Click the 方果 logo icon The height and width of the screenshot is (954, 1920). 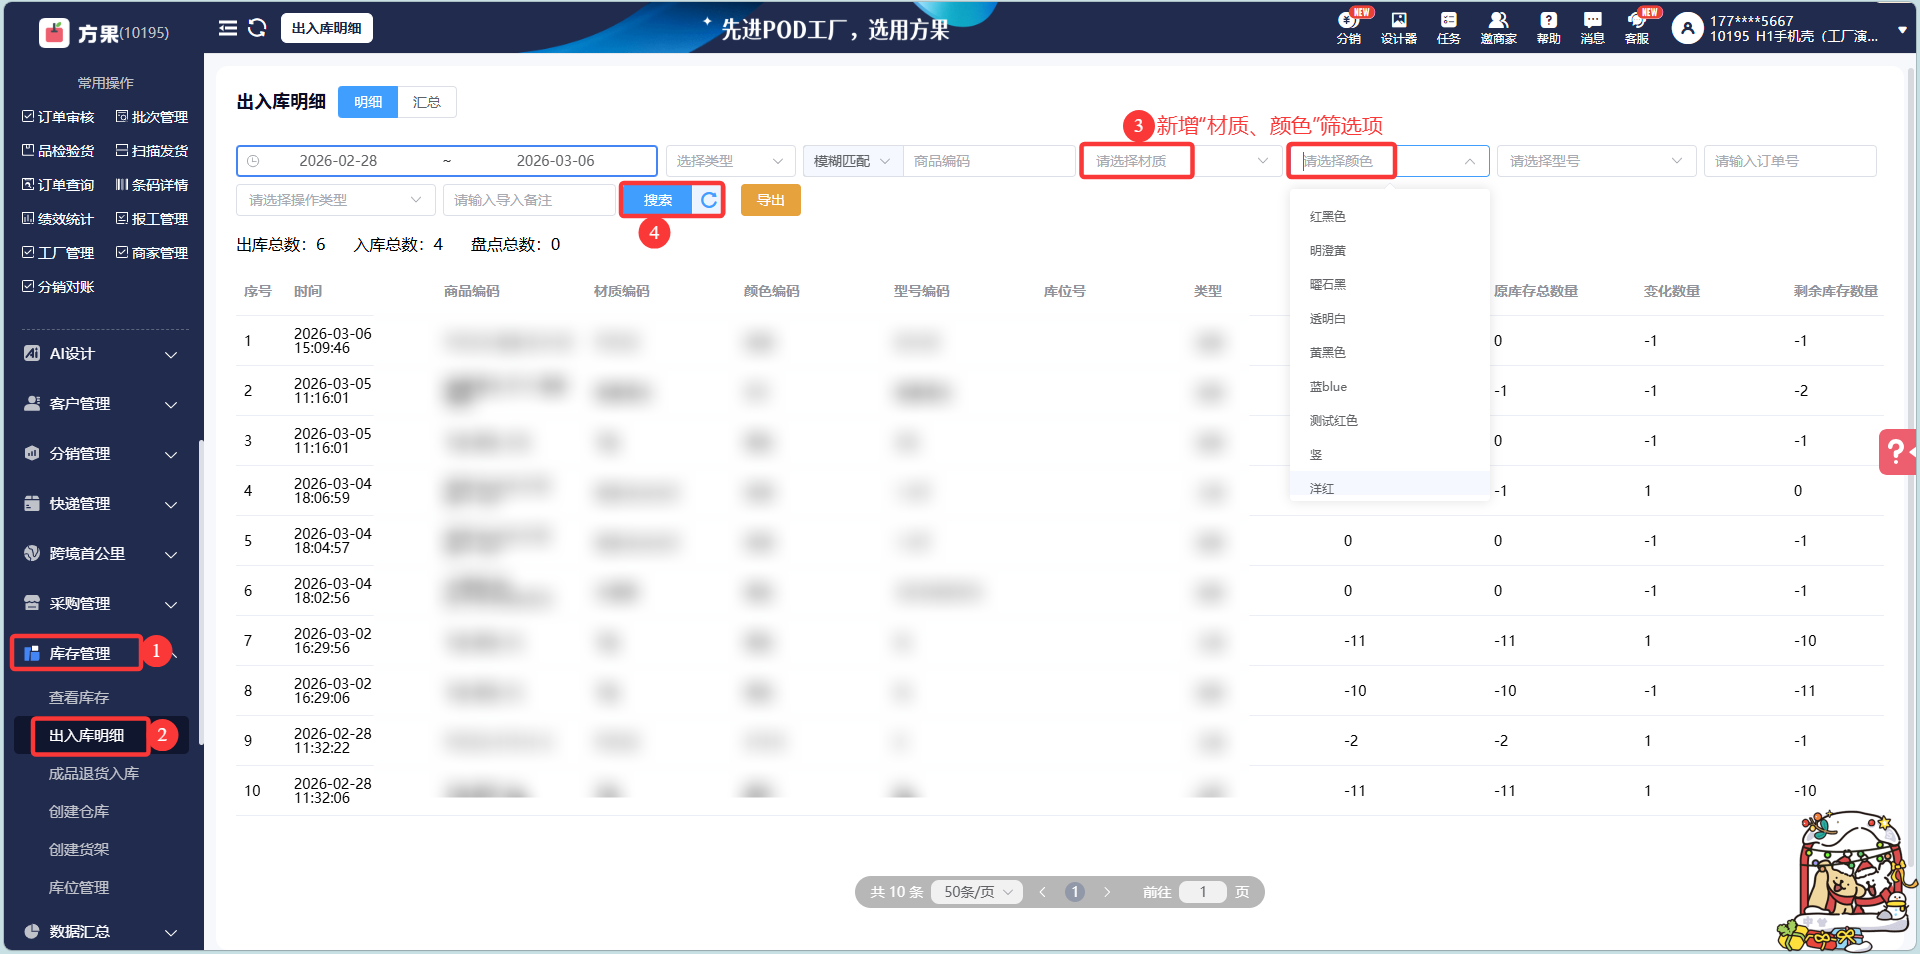click(x=54, y=33)
